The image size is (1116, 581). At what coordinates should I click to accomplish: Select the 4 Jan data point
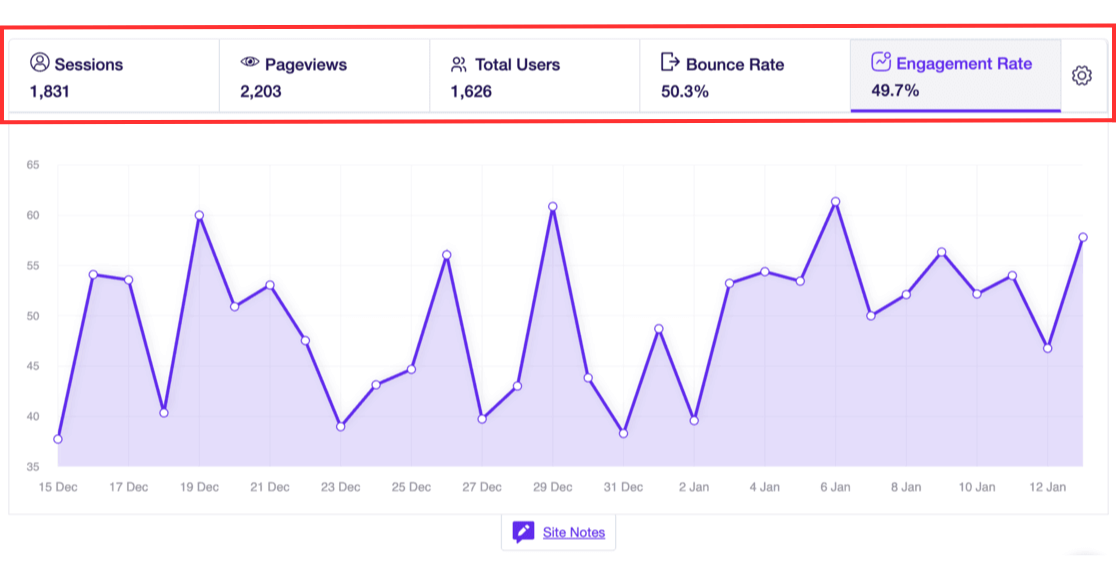[765, 271]
